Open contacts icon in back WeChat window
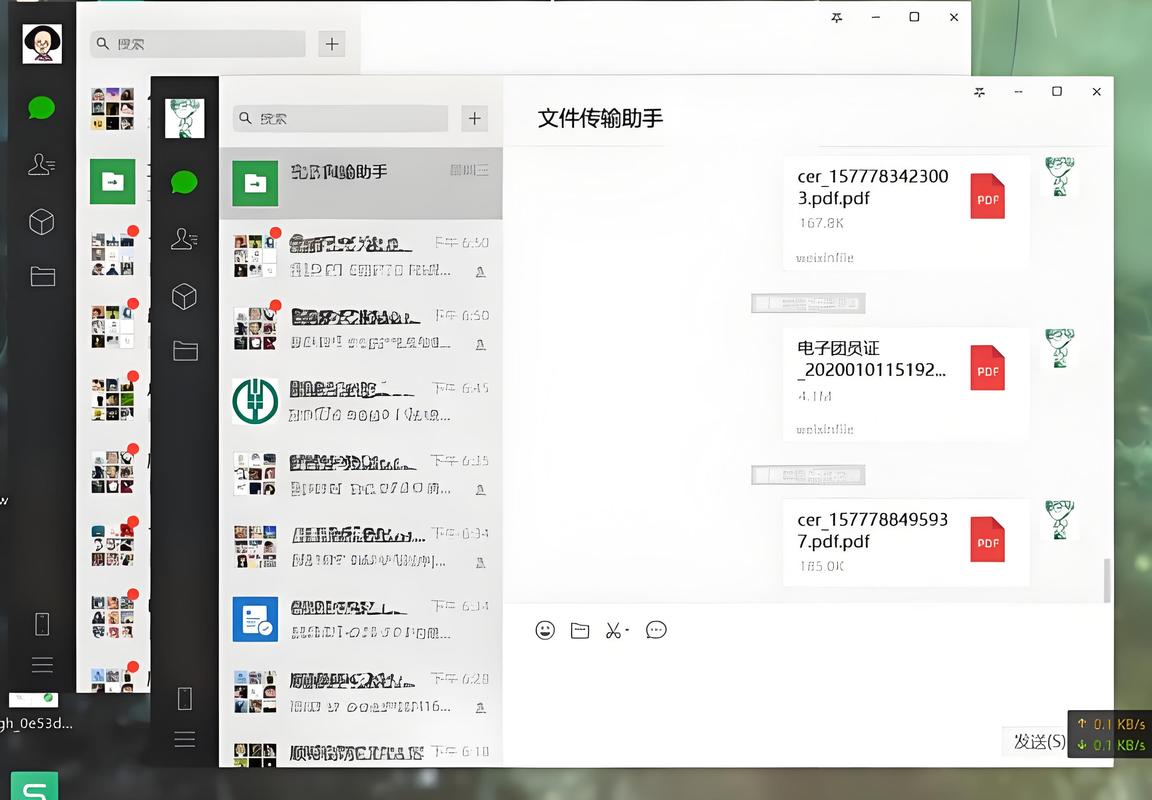1152x800 pixels. coord(42,164)
